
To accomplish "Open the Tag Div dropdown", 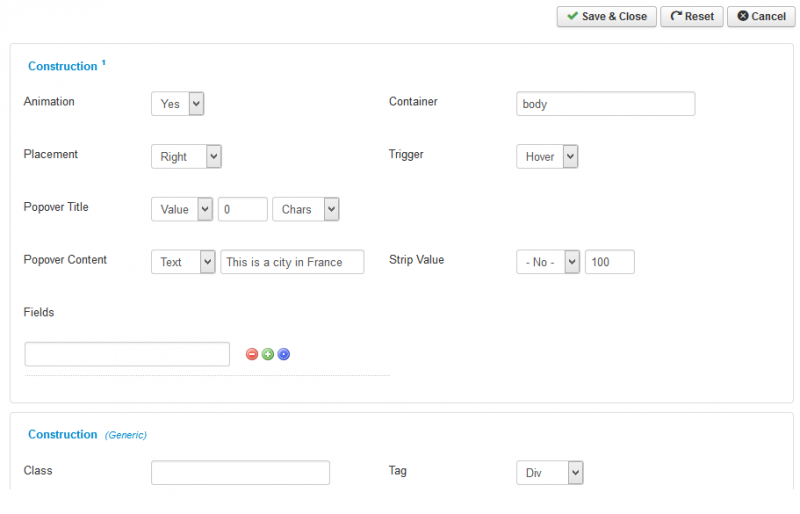I will [x=549, y=473].
